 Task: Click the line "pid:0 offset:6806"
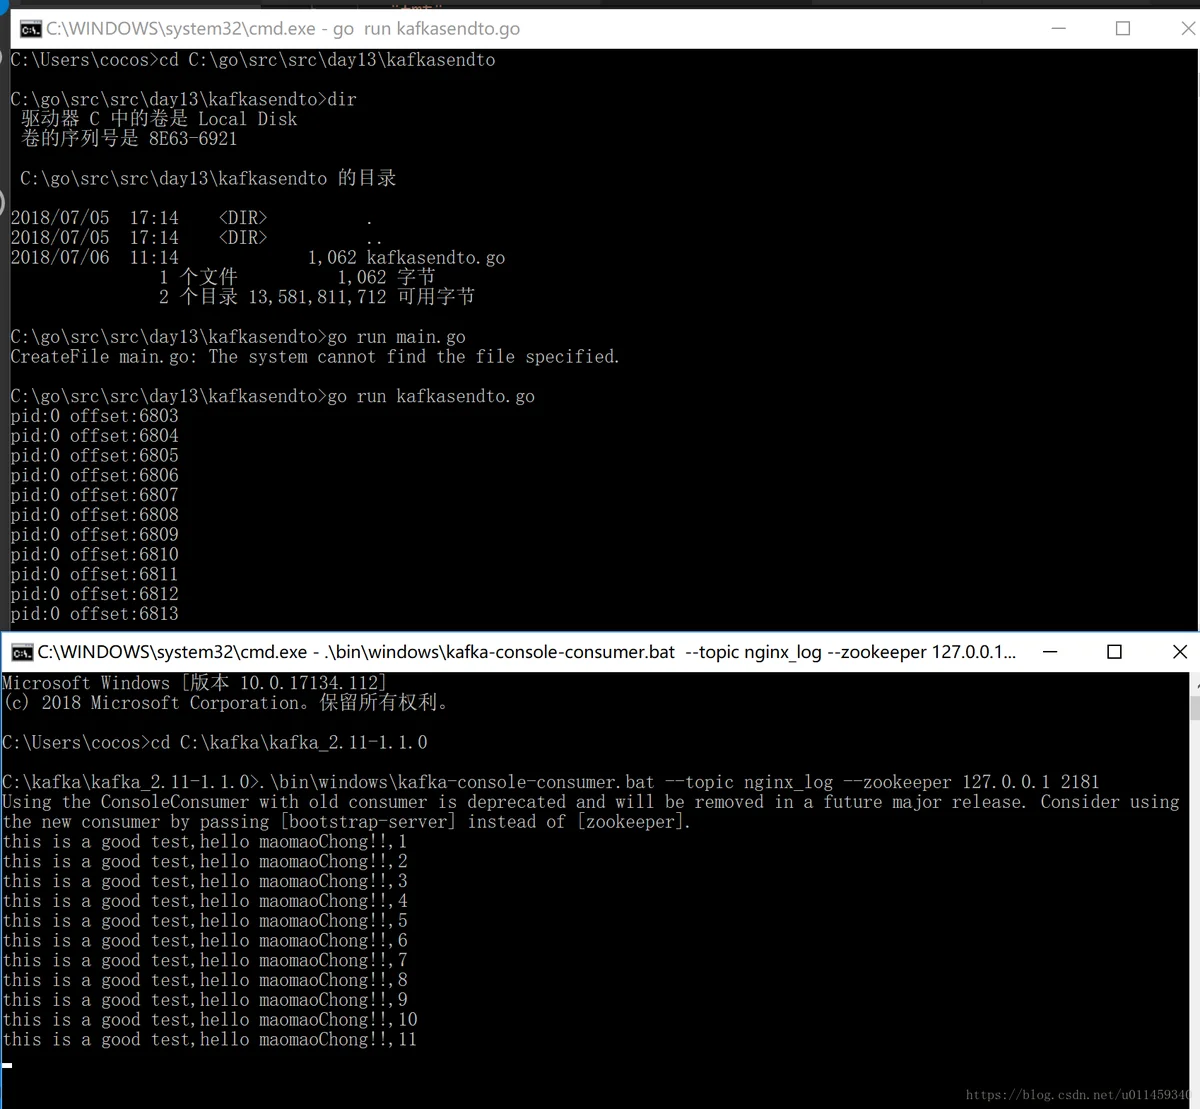[x=94, y=476]
